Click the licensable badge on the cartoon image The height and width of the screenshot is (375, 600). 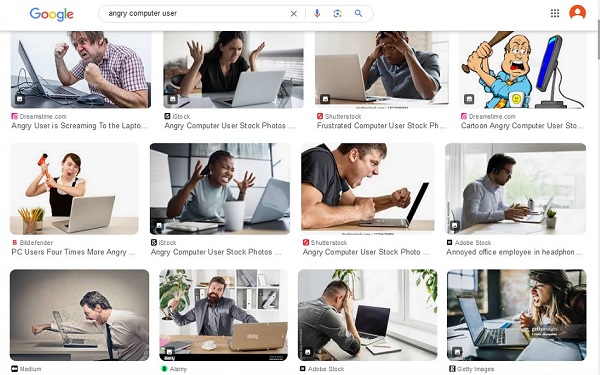pos(469,99)
